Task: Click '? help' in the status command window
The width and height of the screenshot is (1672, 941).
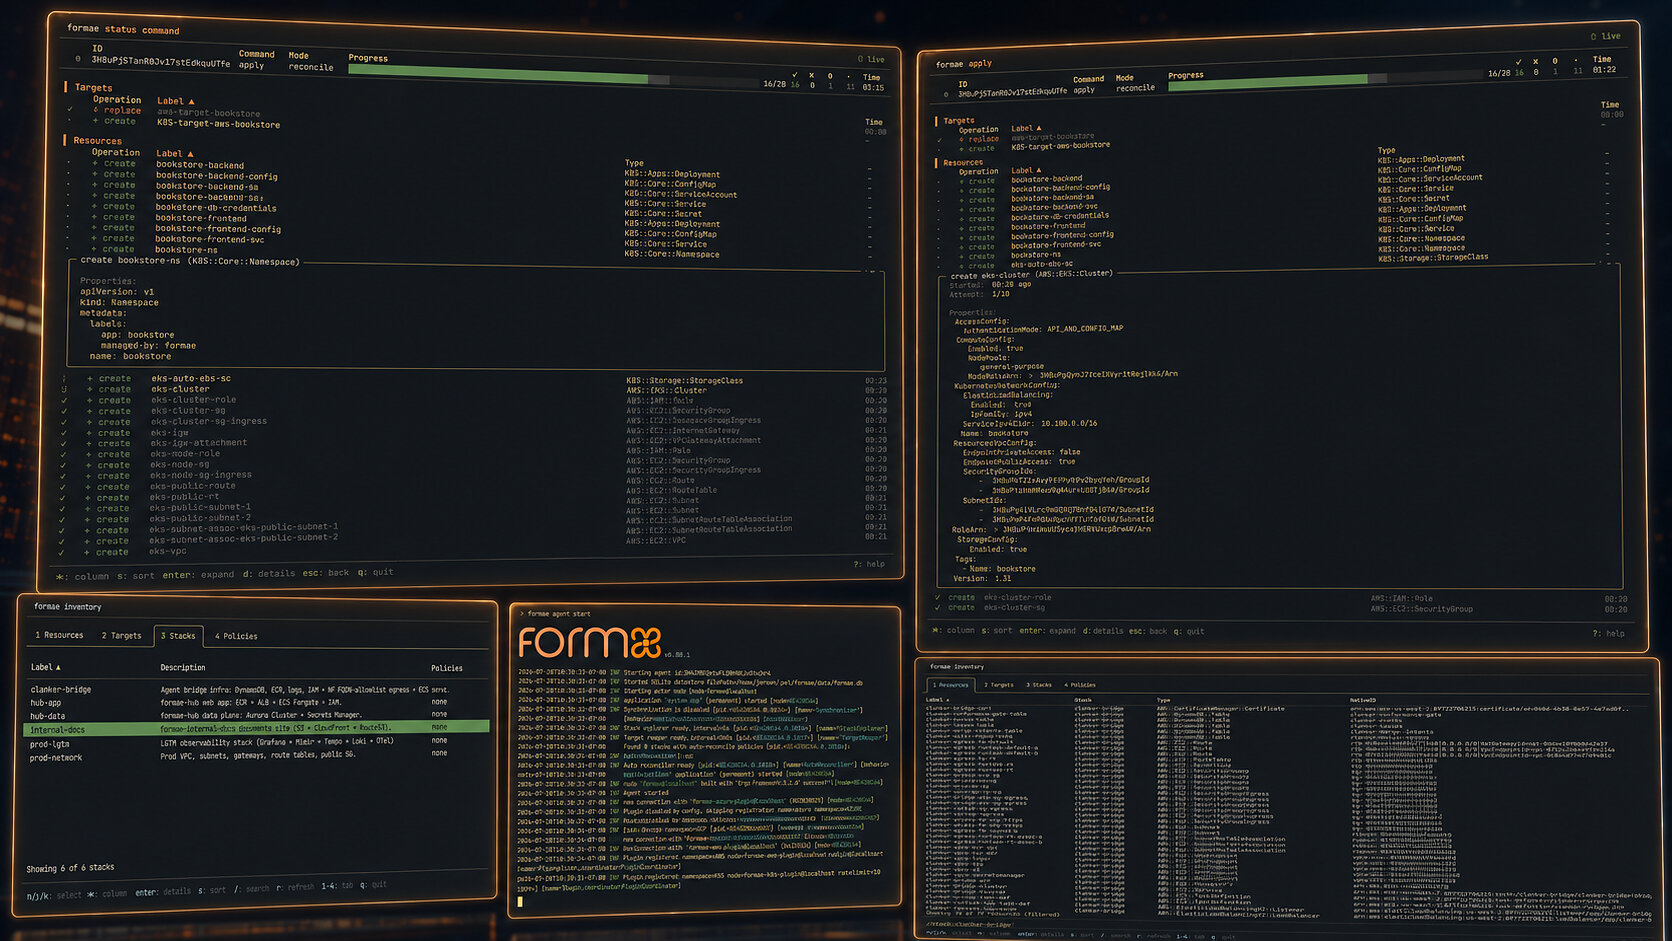Action: coord(869,564)
